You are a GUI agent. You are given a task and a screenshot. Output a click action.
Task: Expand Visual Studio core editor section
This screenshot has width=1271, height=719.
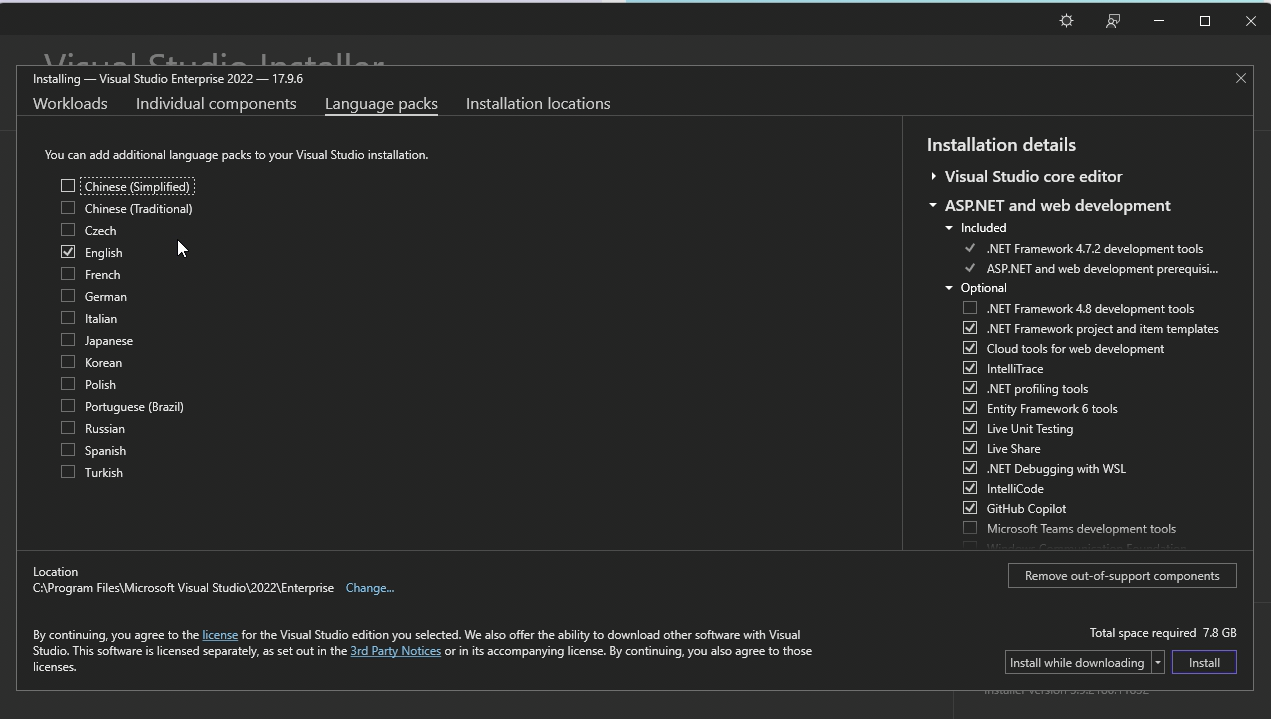pyautogui.click(x=933, y=177)
